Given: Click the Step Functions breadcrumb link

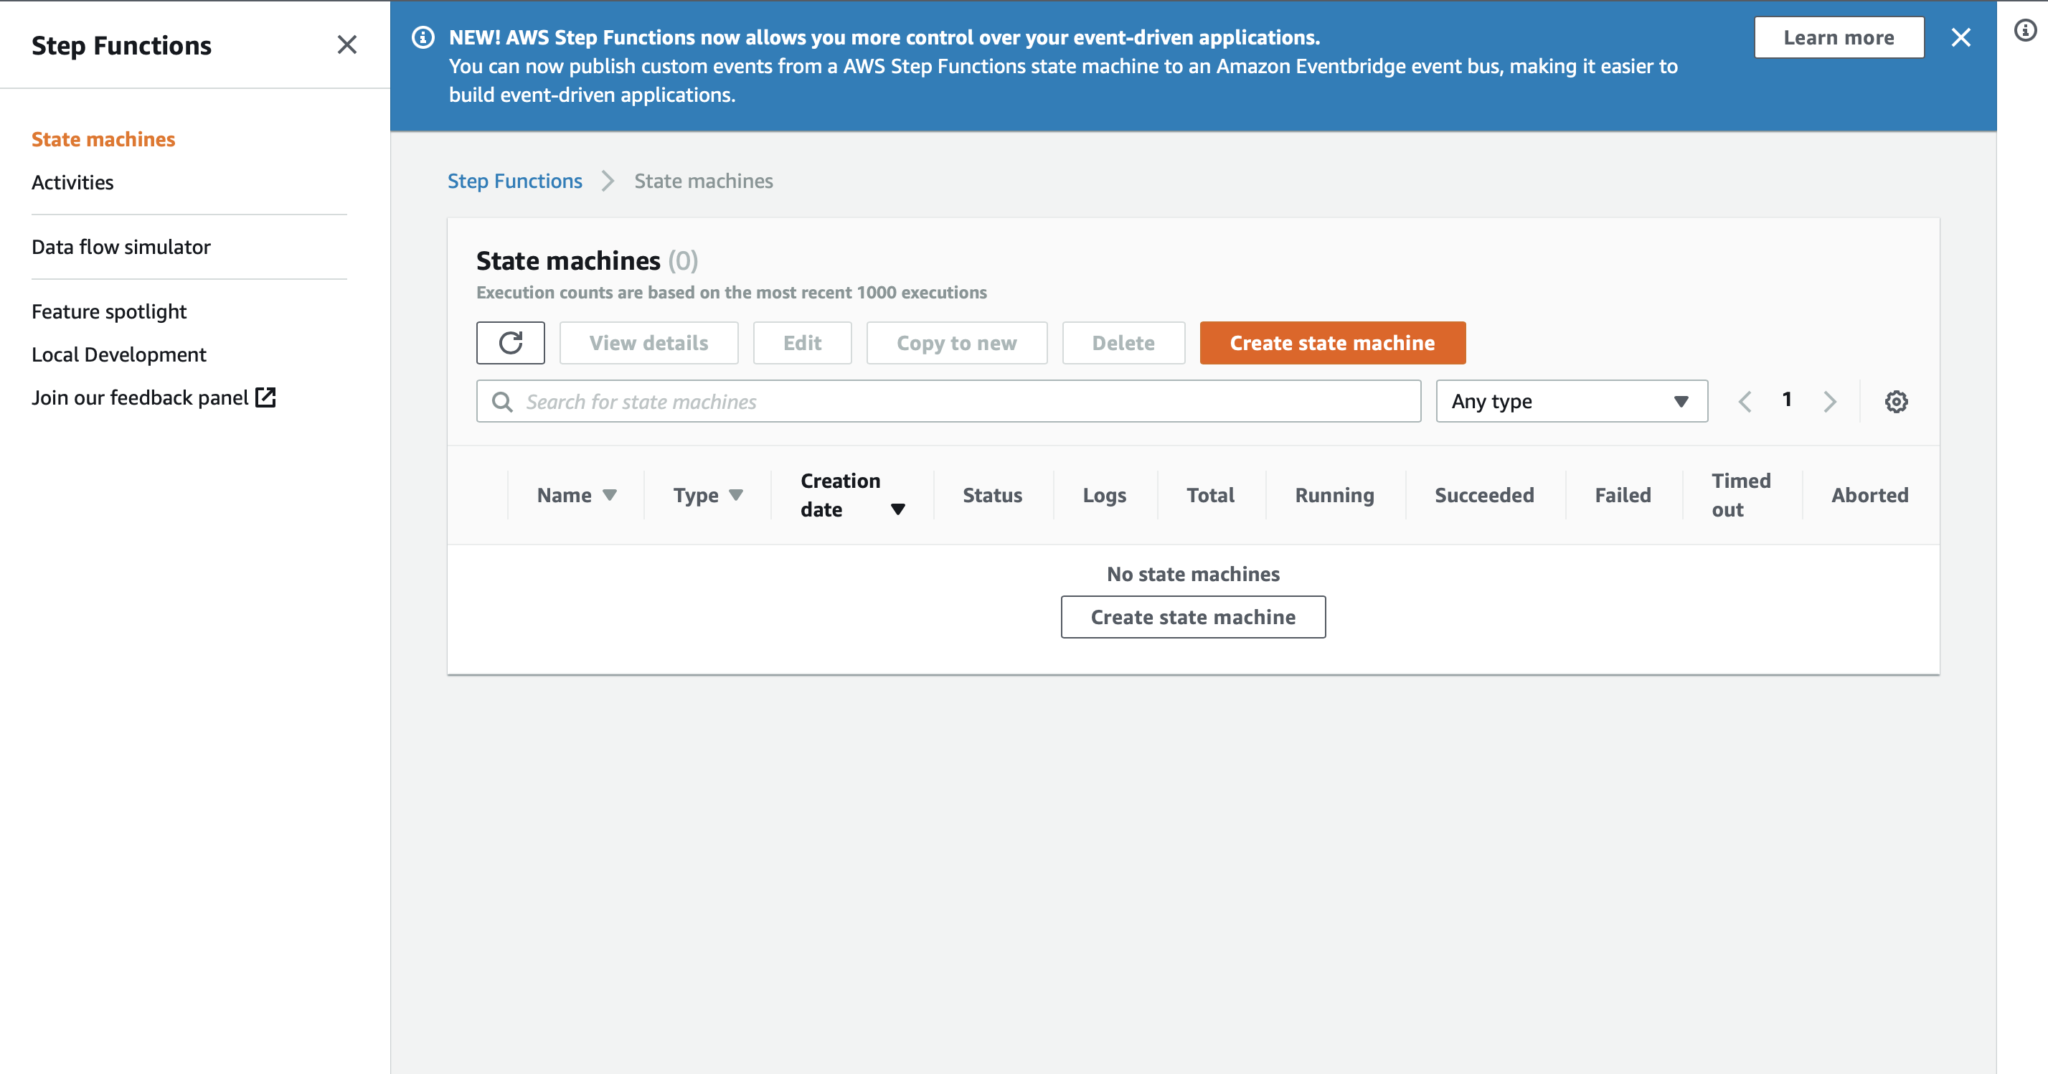Looking at the screenshot, I should (x=514, y=181).
